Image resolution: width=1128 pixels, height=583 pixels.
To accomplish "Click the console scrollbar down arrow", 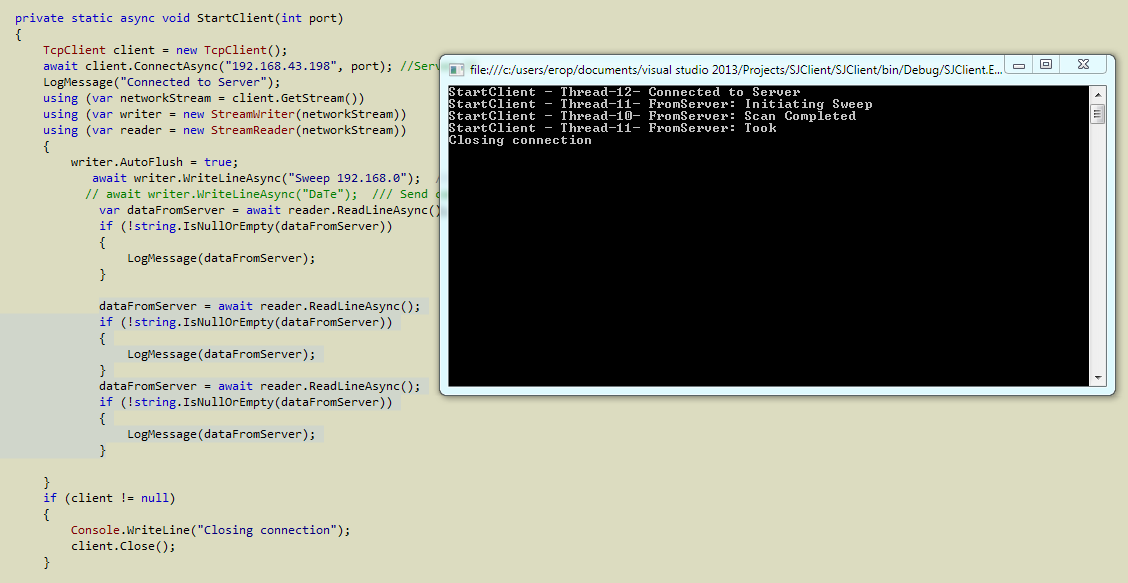I will [1097, 377].
